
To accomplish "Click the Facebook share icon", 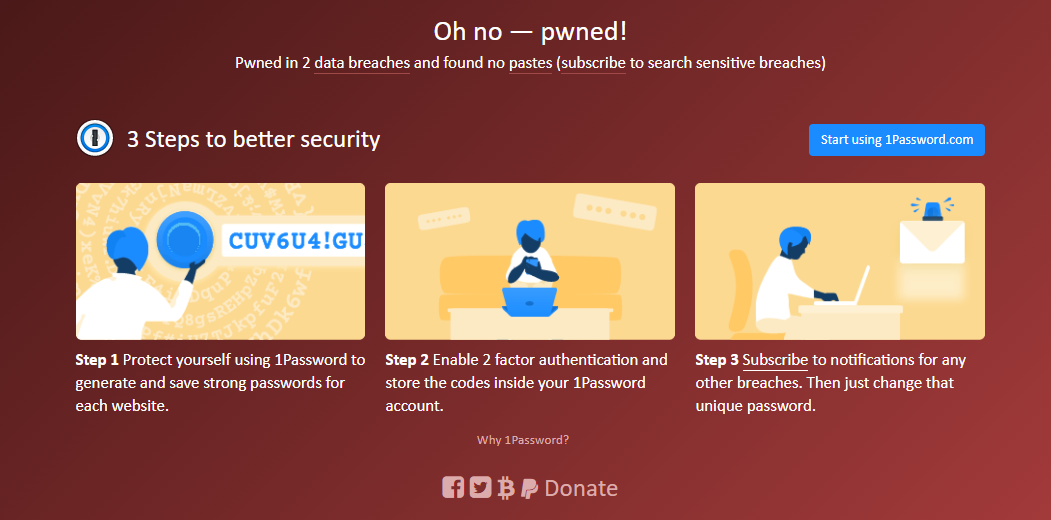I will point(453,488).
